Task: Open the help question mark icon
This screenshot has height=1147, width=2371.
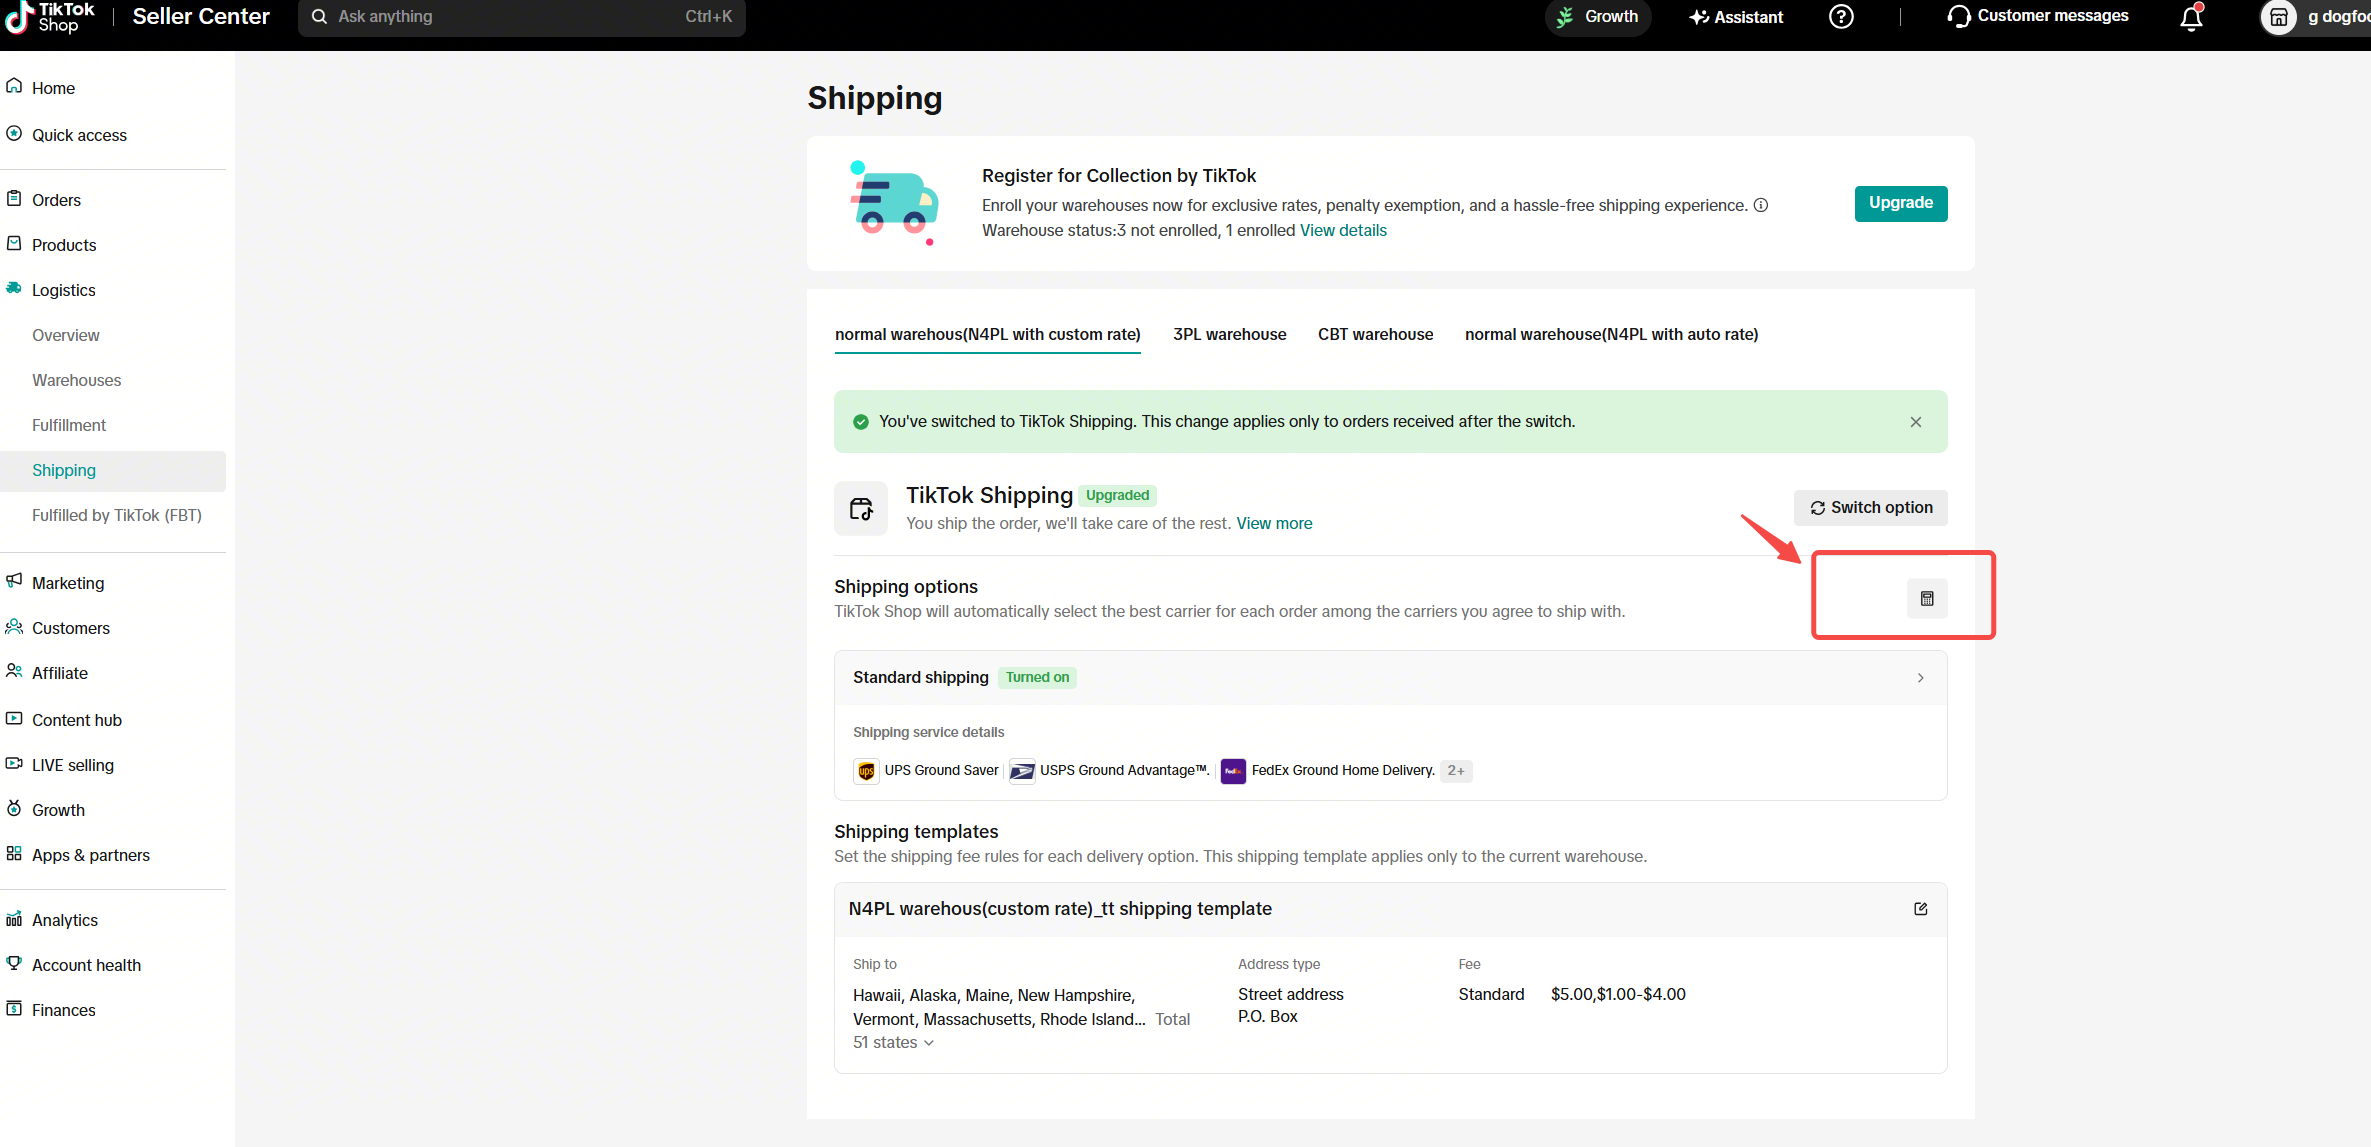Action: (1841, 17)
